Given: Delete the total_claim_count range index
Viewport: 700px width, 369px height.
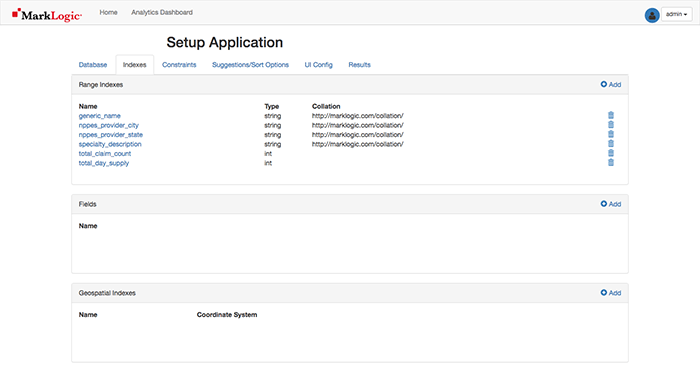Looking at the screenshot, I should coord(611,153).
